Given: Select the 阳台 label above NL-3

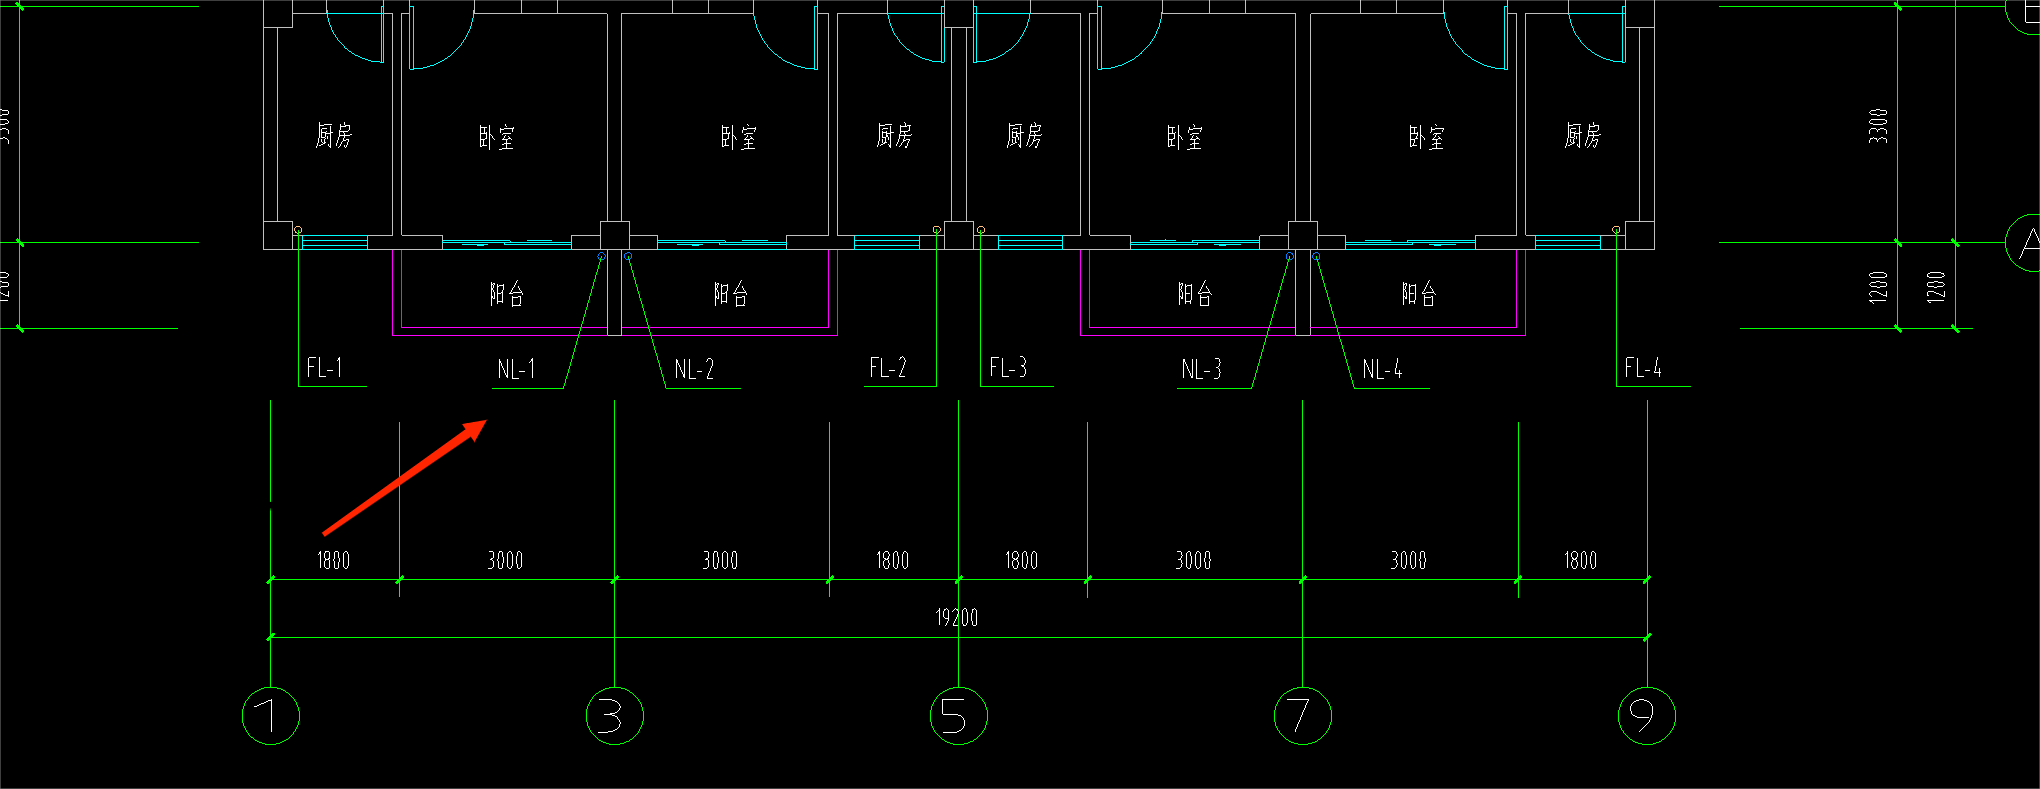Looking at the screenshot, I should (x=1195, y=294).
